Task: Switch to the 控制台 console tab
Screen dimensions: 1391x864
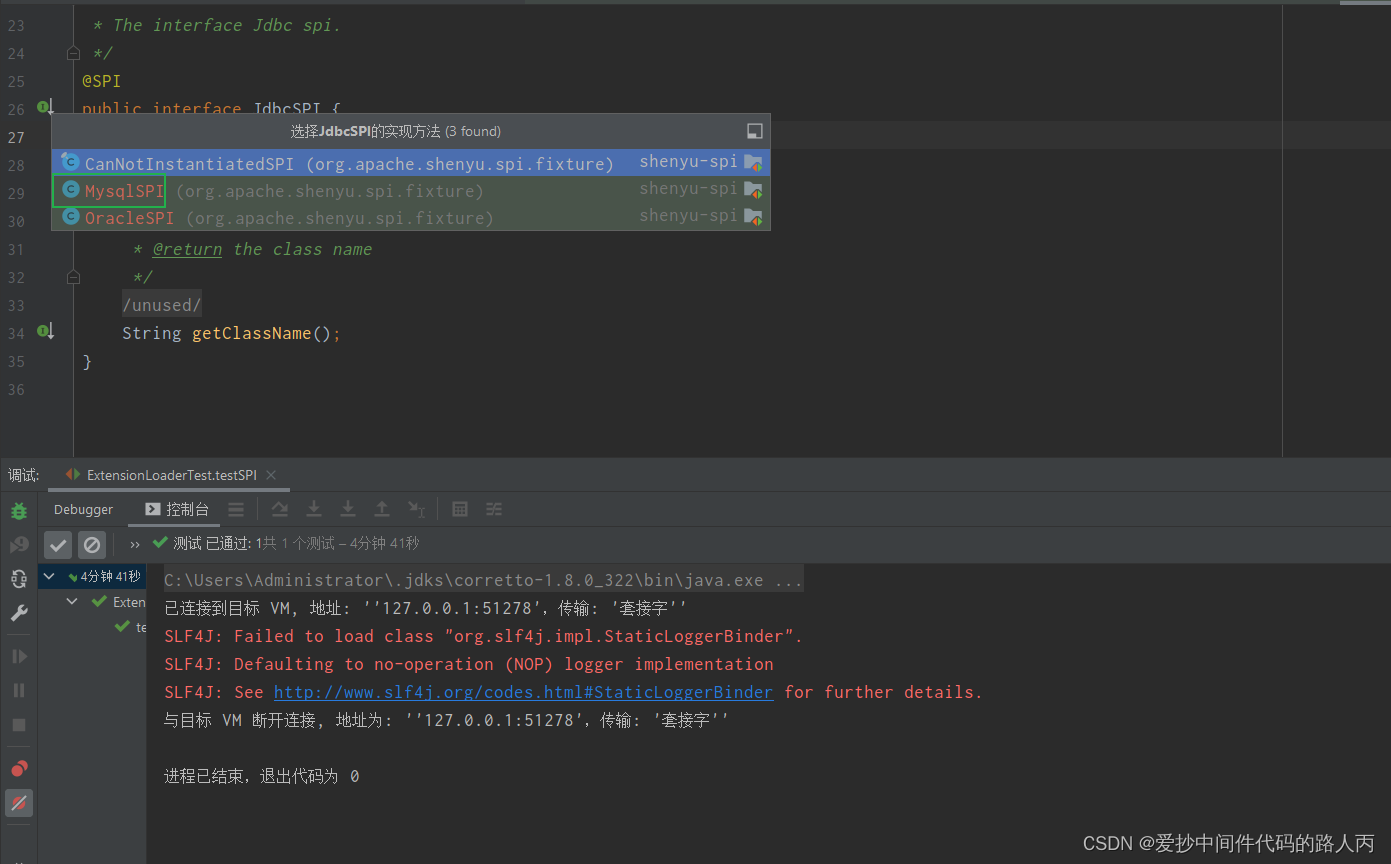Action: pyautogui.click(x=178, y=509)
